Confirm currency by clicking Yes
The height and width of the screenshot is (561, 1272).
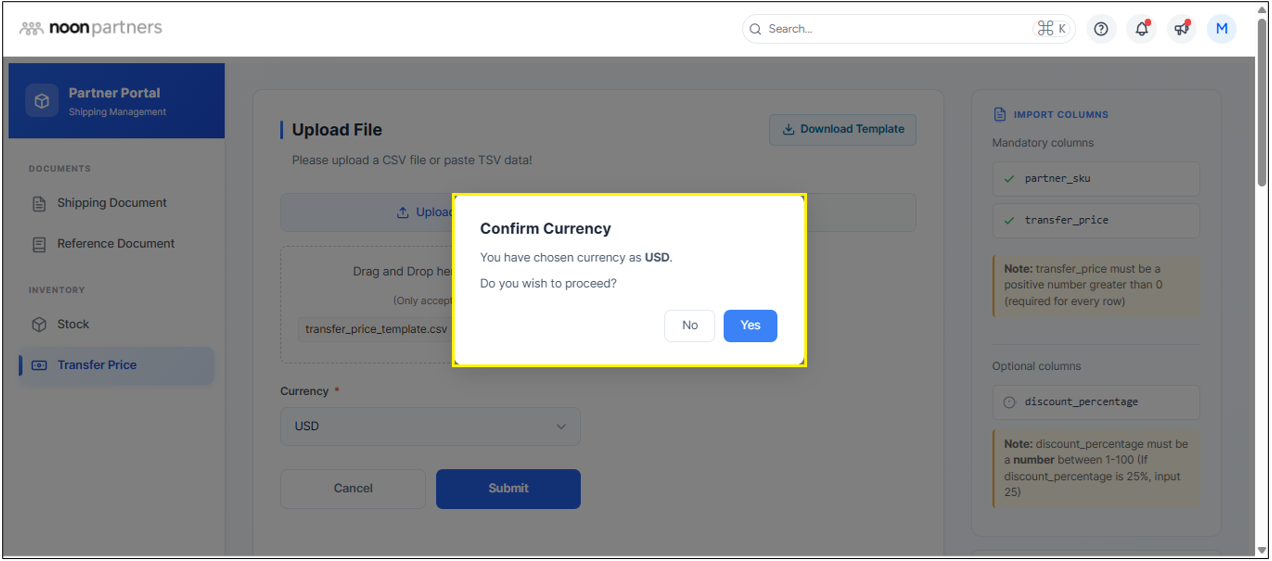pyautogui.click(x=750, y=325)
